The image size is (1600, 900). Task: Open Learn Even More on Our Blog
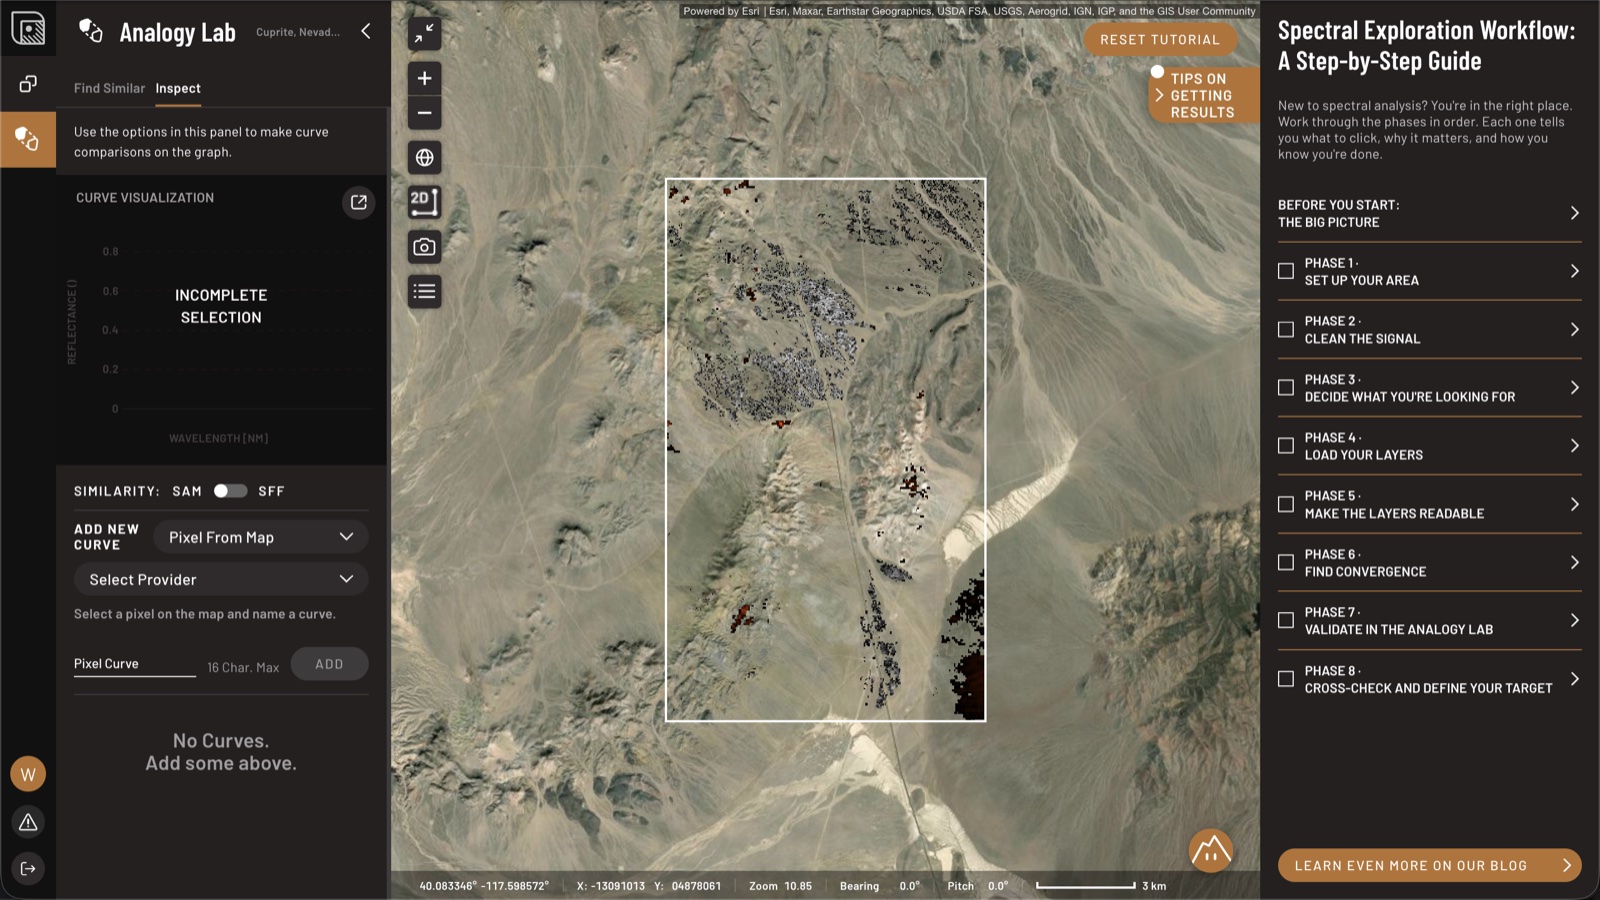click(x=1429, y=865)
